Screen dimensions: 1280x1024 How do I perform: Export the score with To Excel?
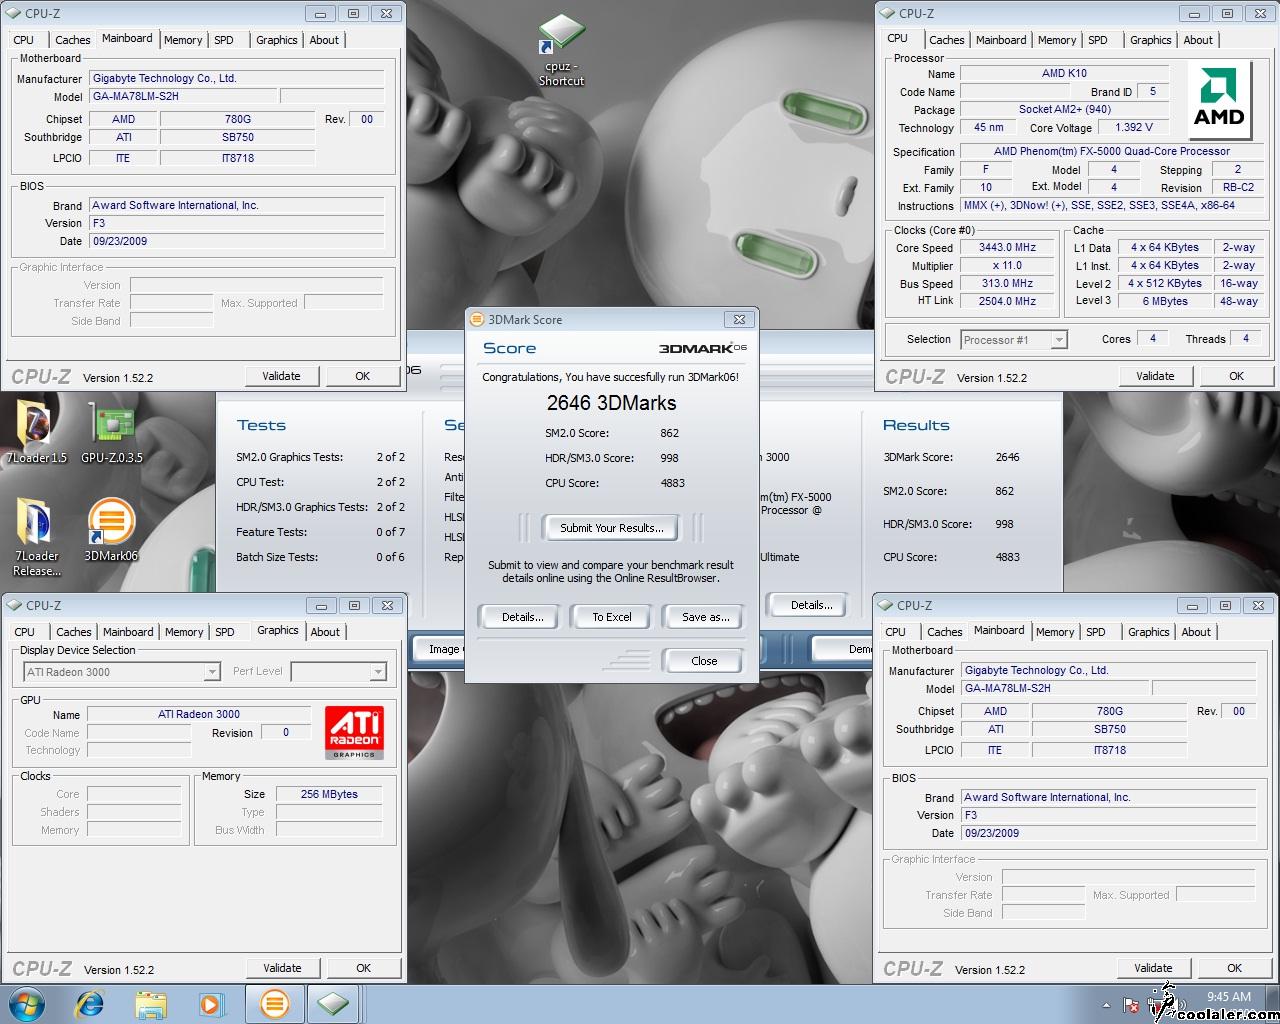(x=612, y=617)
